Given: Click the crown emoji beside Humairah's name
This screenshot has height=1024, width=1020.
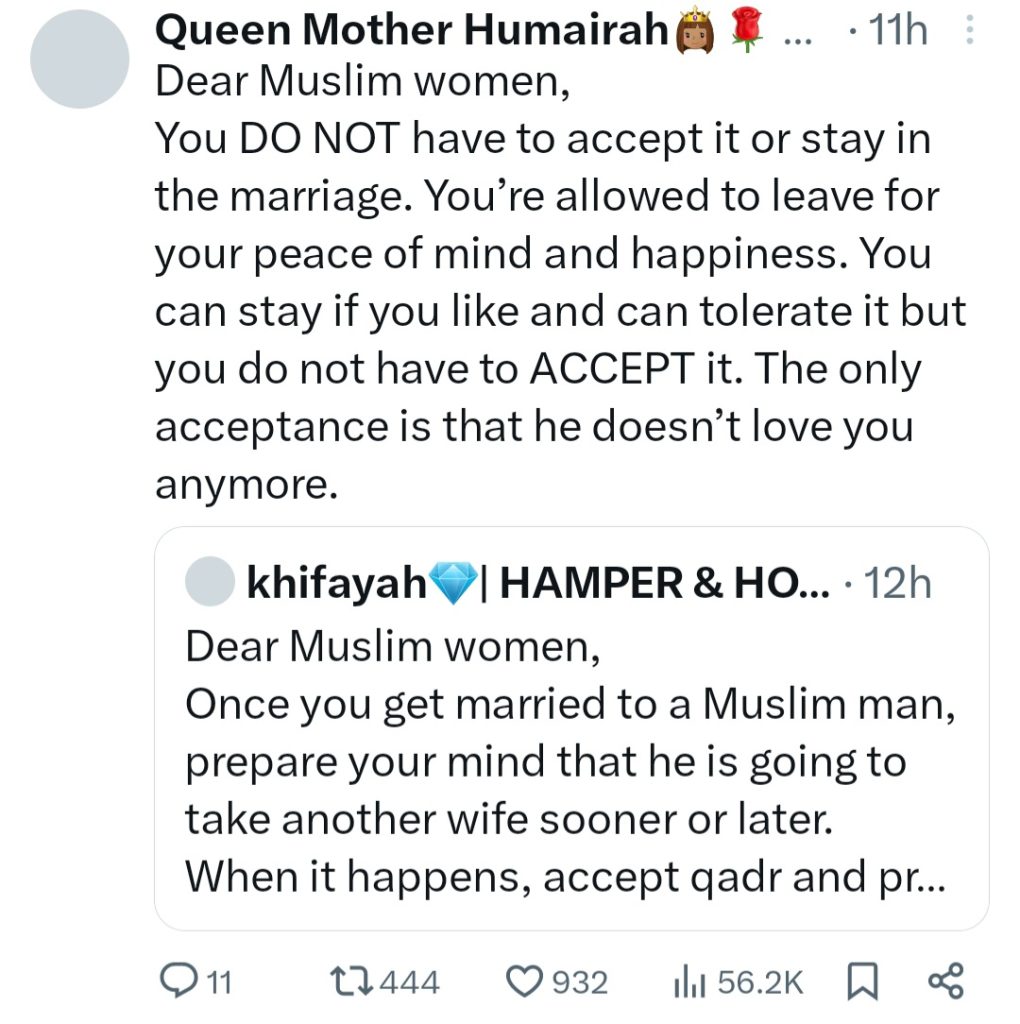Looking at the screenshot, I should click(696, 32).
